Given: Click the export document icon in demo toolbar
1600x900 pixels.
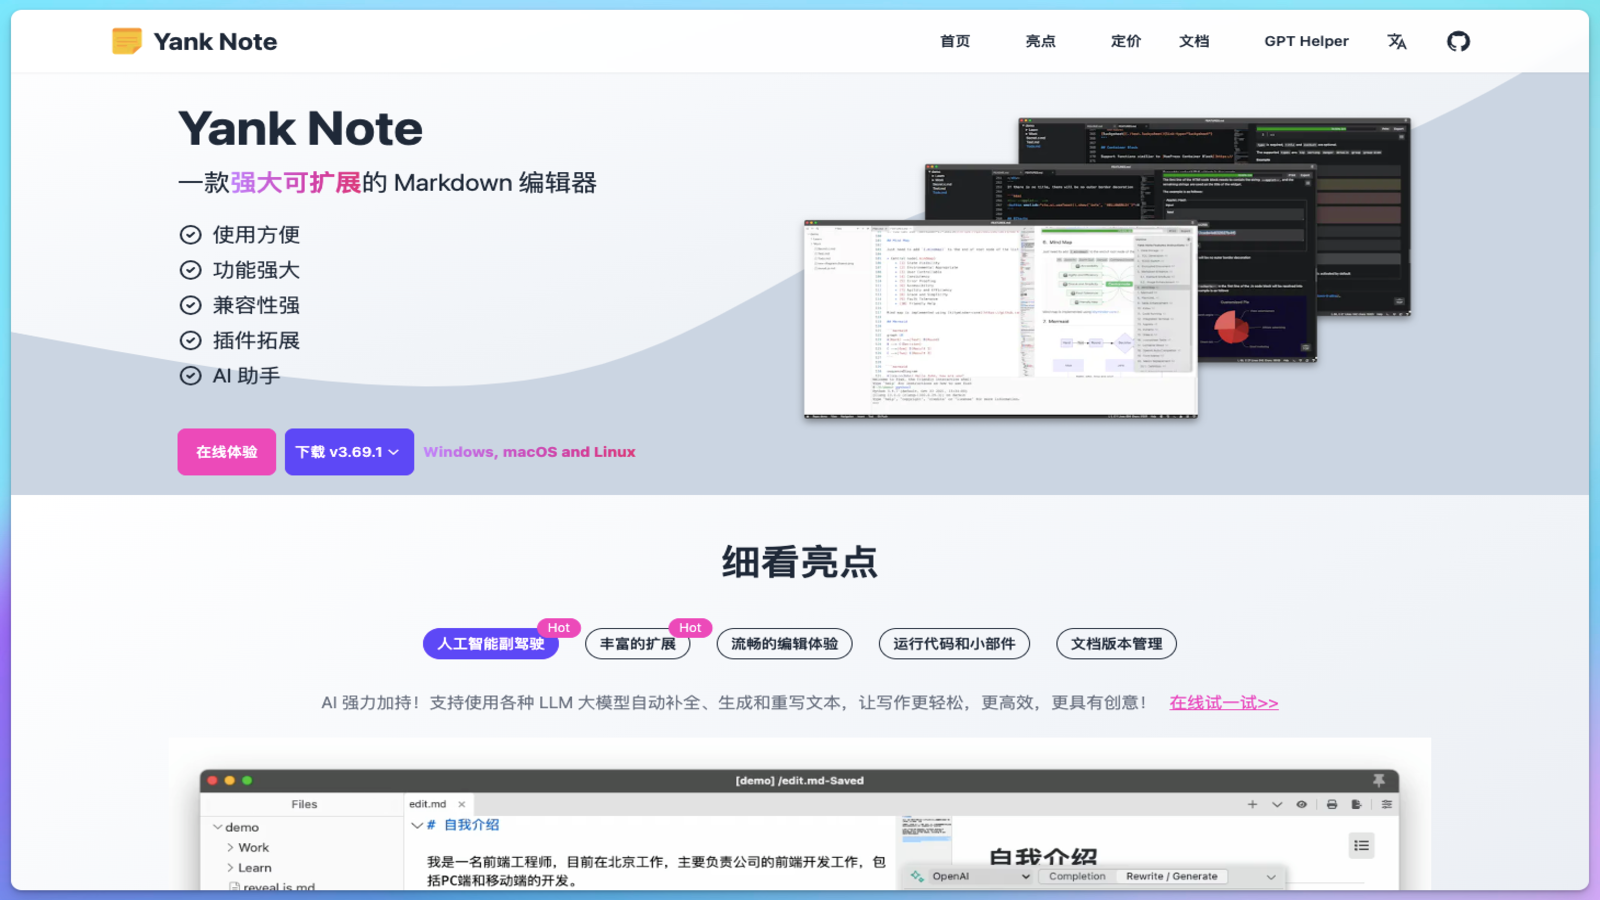Looking at the screenshot, I should pos(1356,804).
